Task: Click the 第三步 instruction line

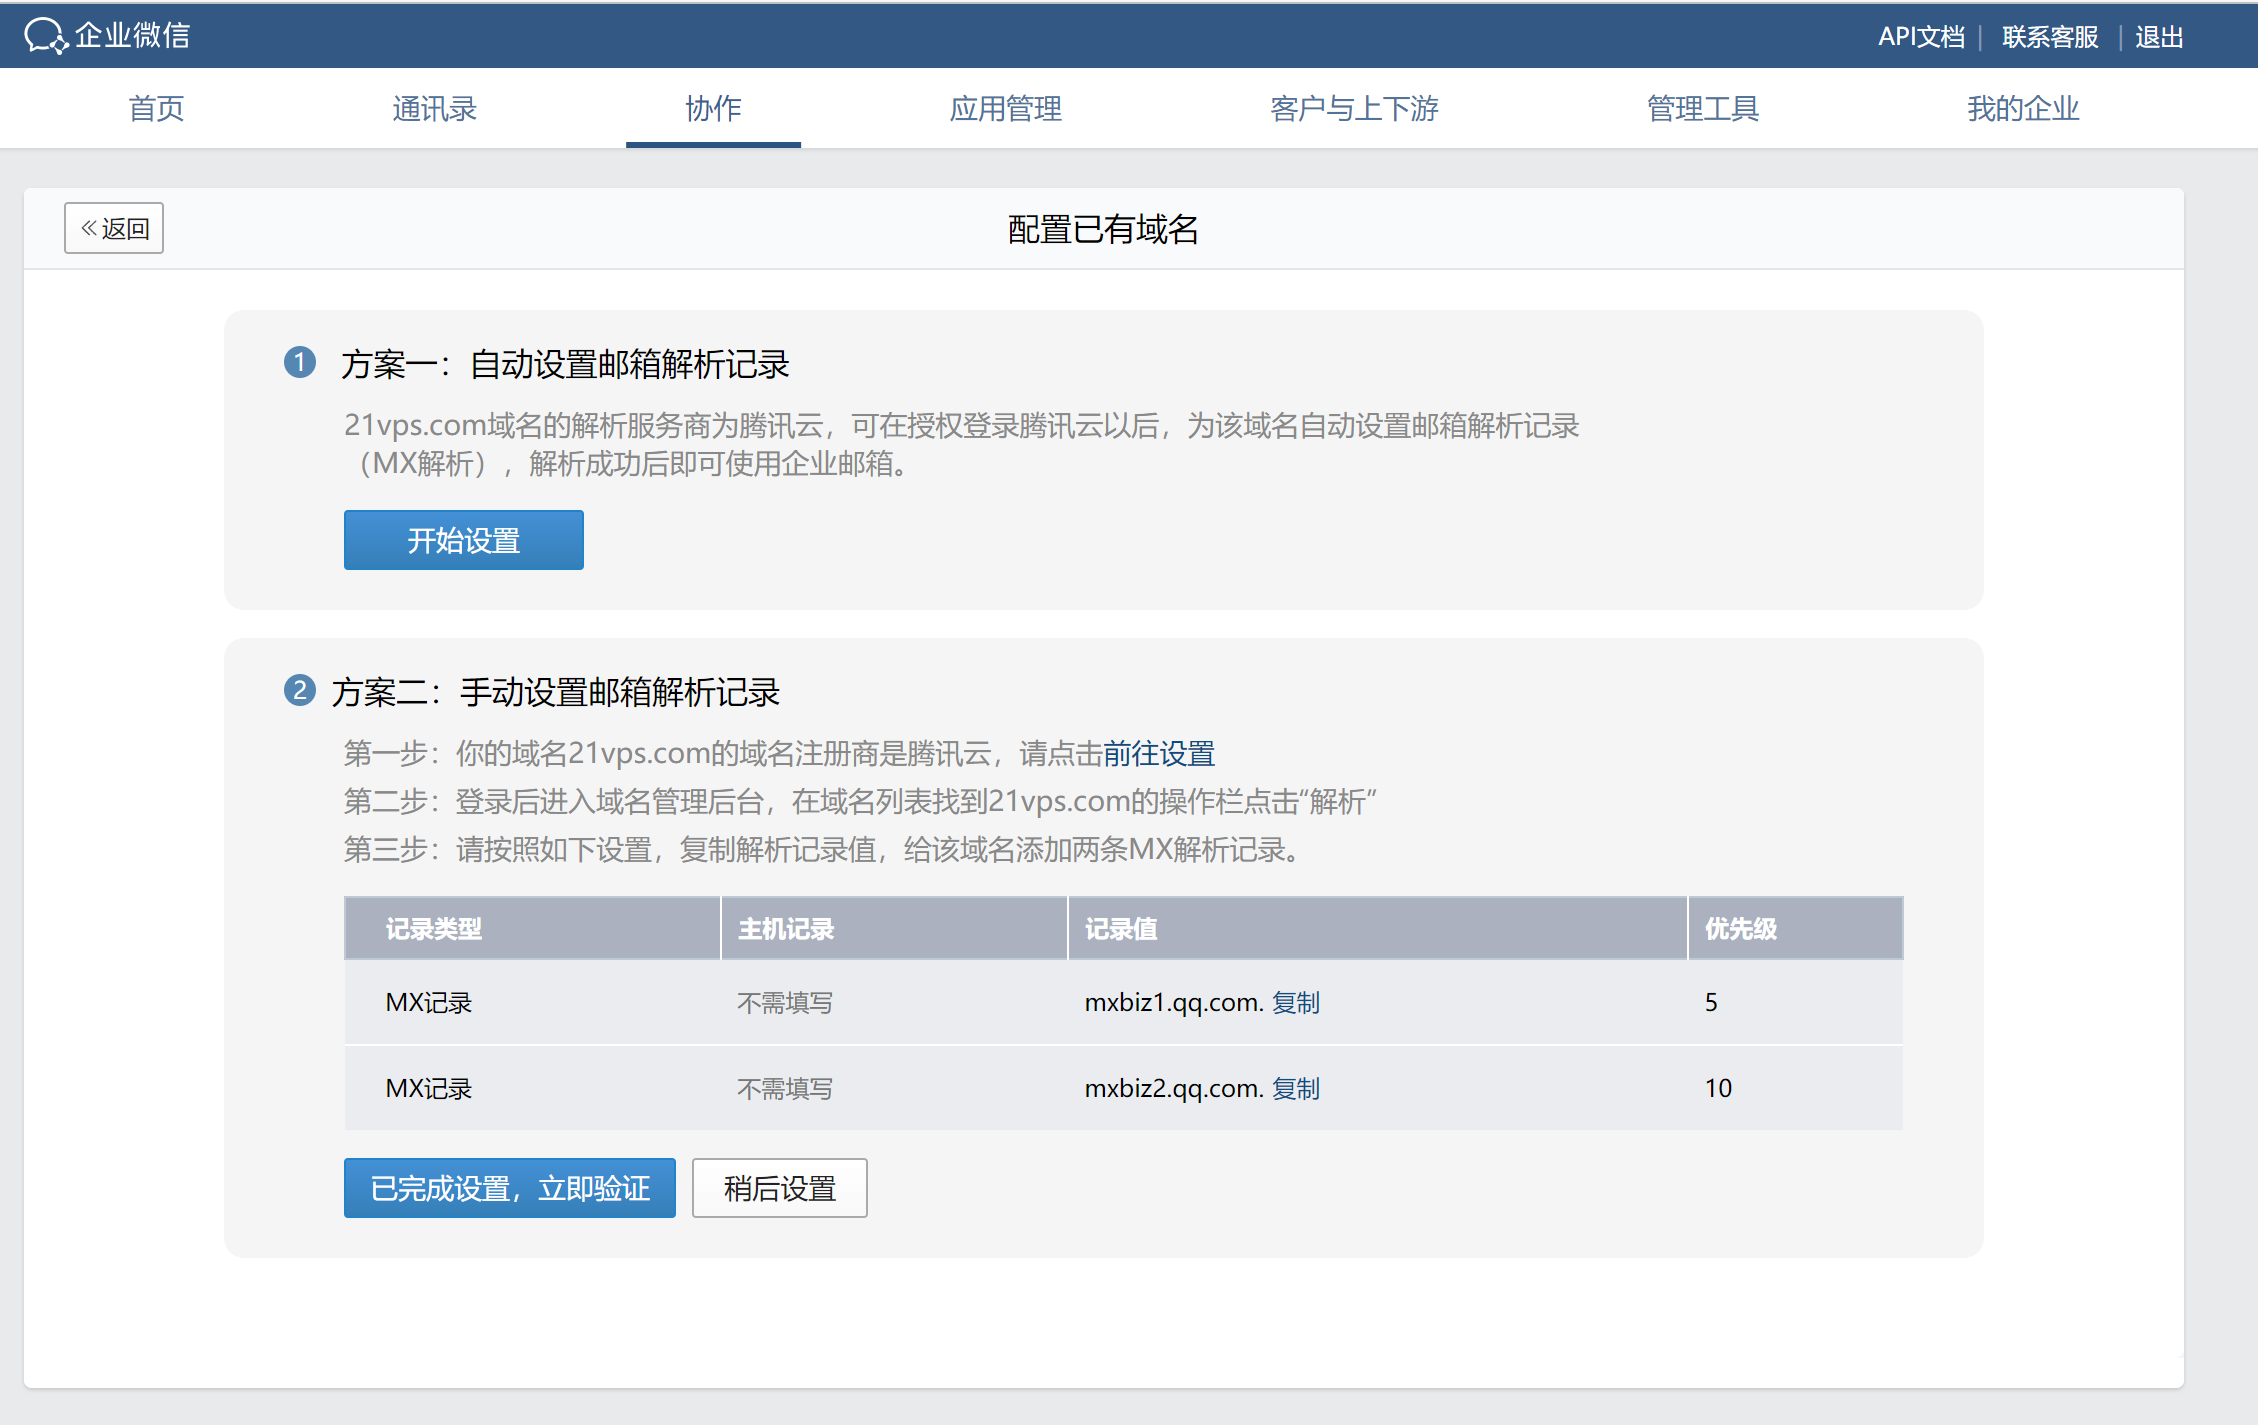Action: click(x=825, y=849)
